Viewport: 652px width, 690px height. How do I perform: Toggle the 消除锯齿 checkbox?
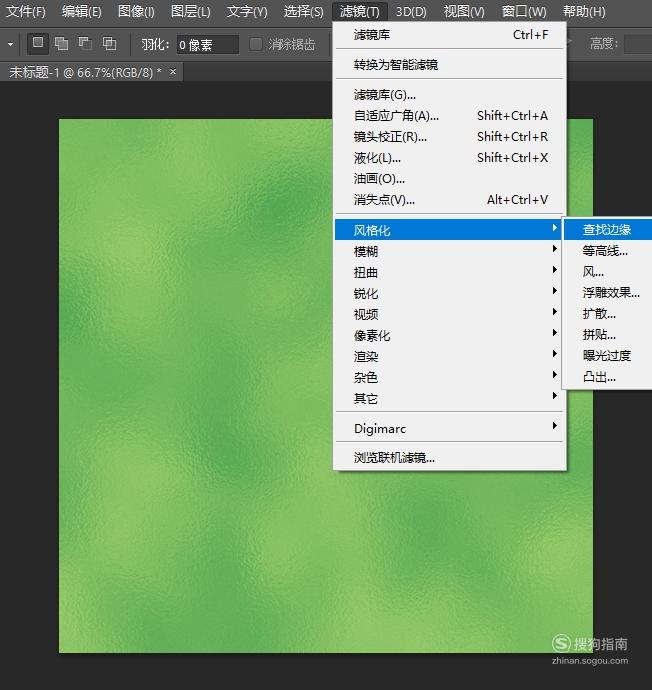[256, 44]
